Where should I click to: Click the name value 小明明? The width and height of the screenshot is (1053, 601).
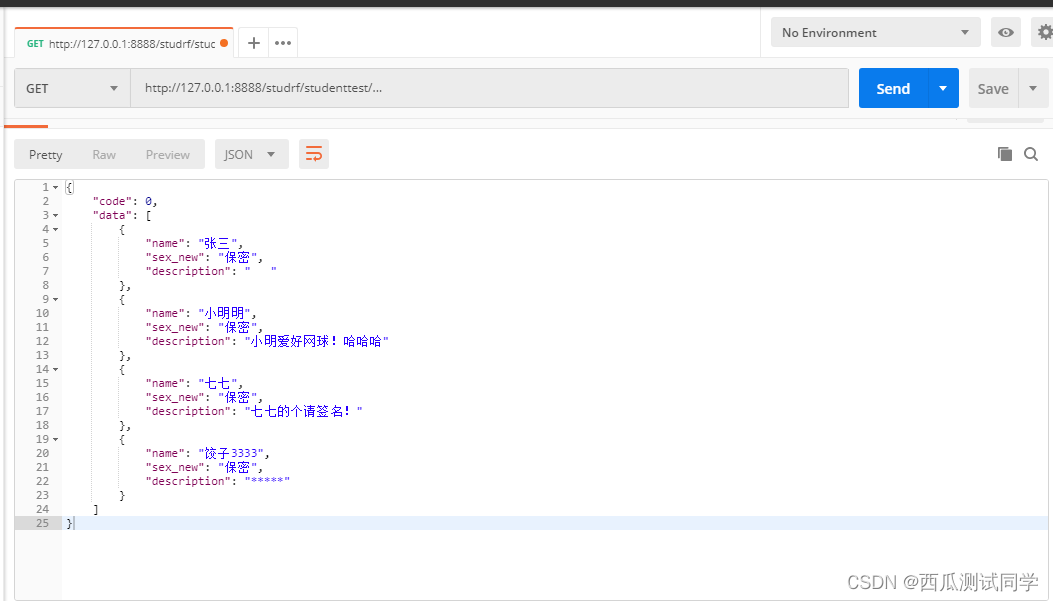(x=227, y=313)
